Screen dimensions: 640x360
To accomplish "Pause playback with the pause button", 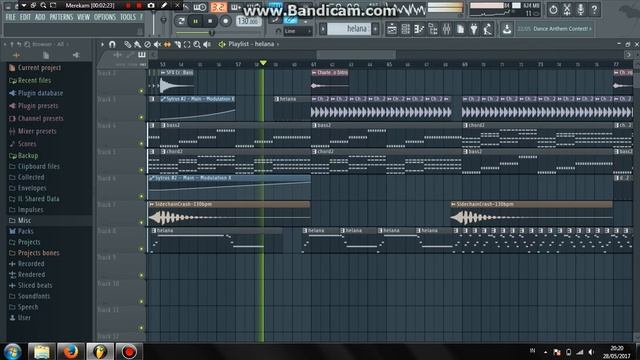I will click(196, 21).
